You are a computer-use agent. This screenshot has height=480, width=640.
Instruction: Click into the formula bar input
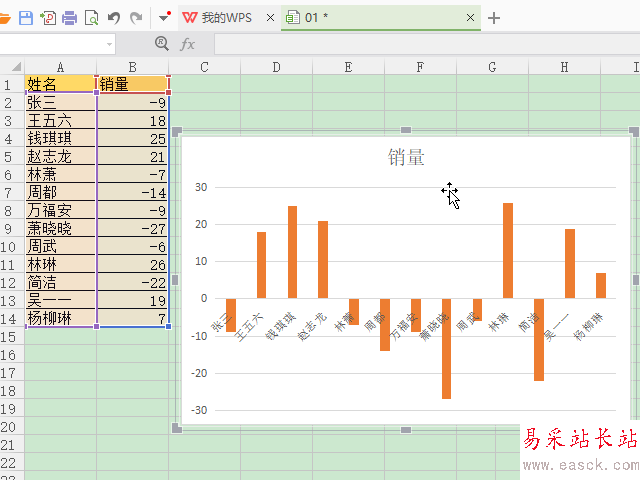pos(427,44)
